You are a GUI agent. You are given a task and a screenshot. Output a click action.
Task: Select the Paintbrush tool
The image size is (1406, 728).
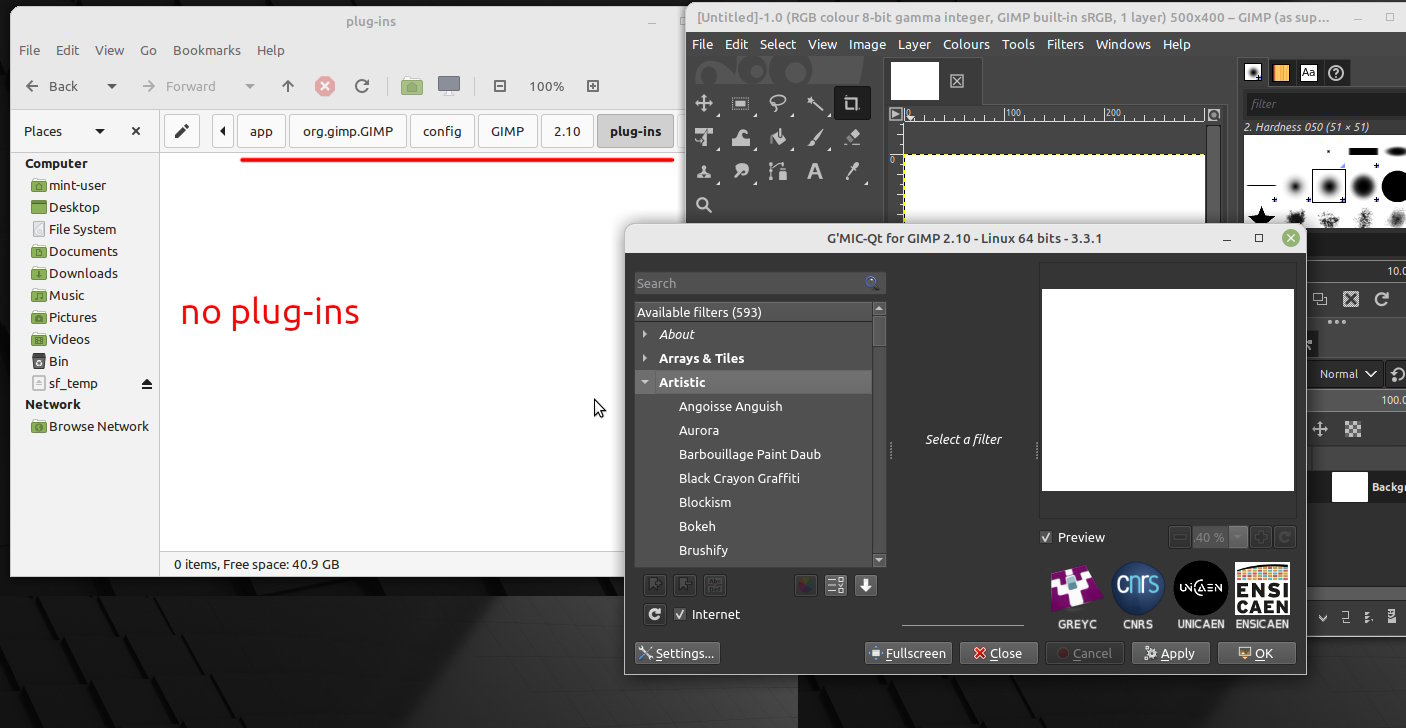pos(815,137)
